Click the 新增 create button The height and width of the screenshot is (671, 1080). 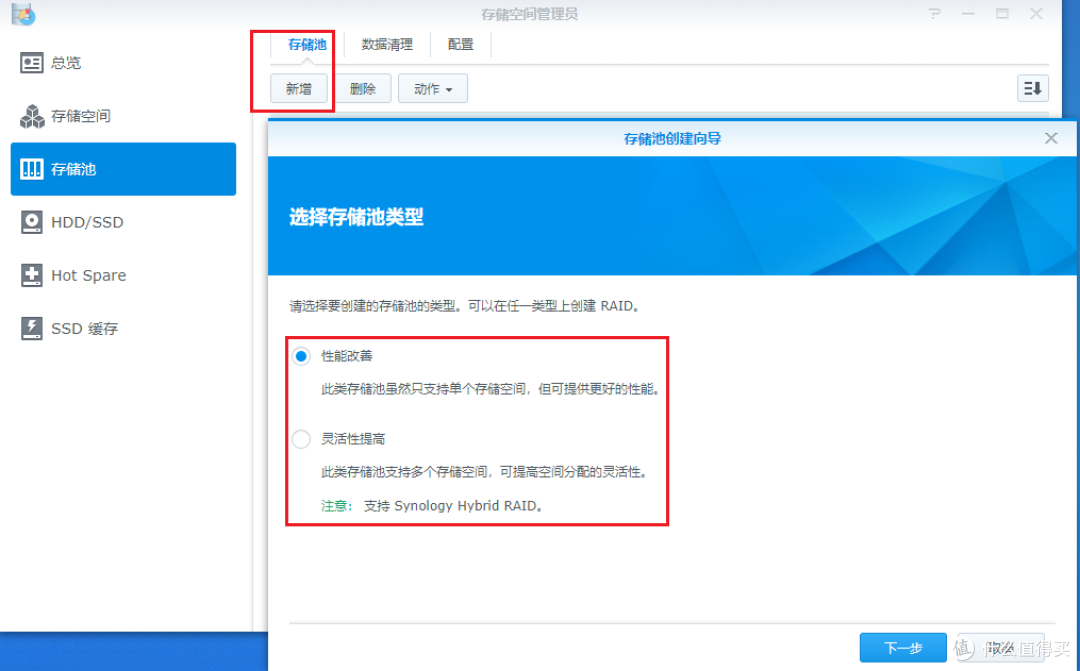[x=298, y=89]
